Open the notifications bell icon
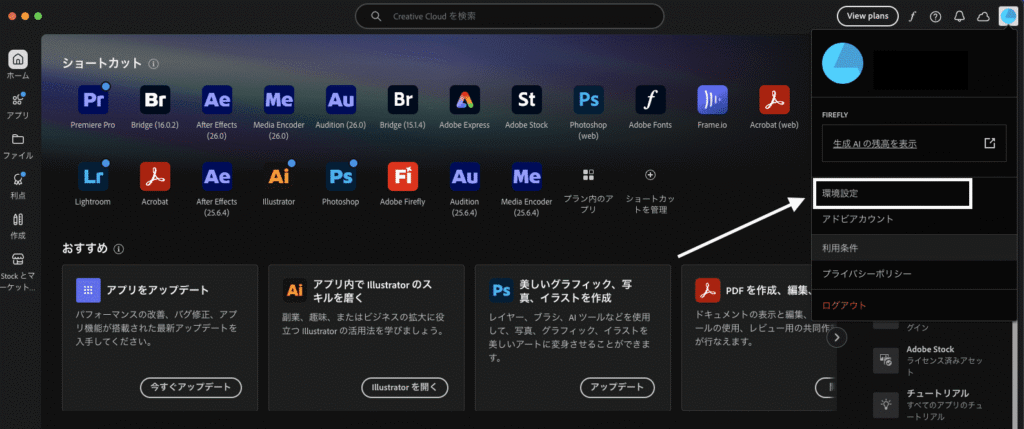Screen dimensions: 1024x429 tap(959, 17)
